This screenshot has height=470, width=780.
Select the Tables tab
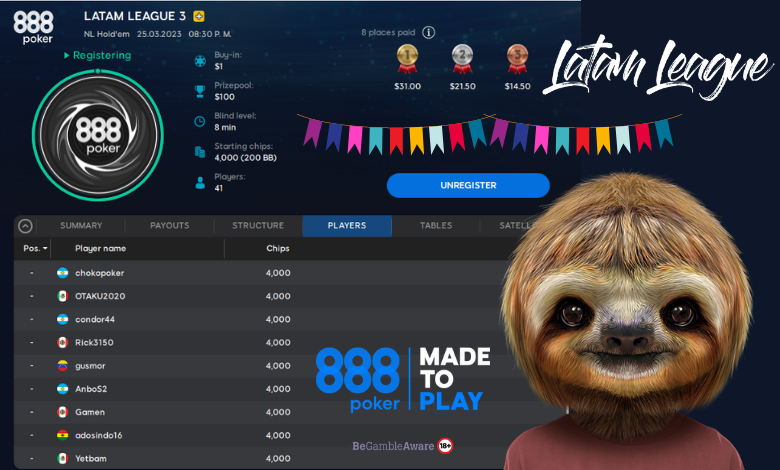click(435, 226)
